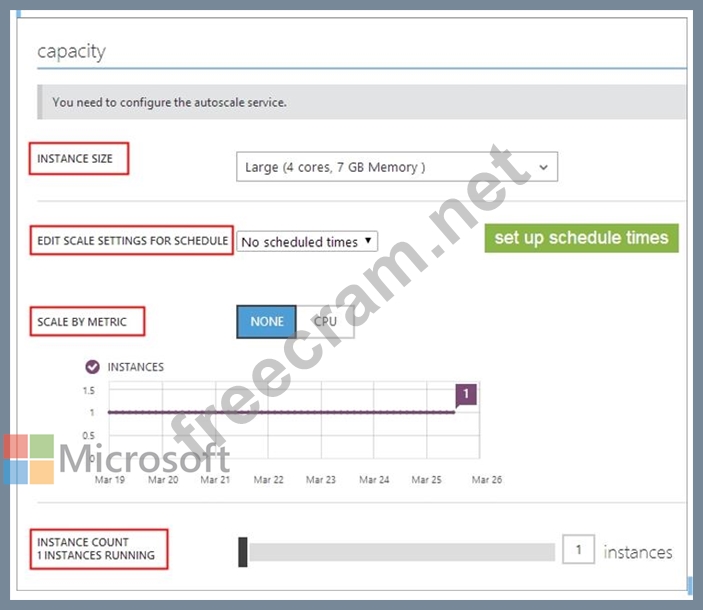Click the middle of the instance count track
Viewport: 703px width, 610px height.
[401, 552]
